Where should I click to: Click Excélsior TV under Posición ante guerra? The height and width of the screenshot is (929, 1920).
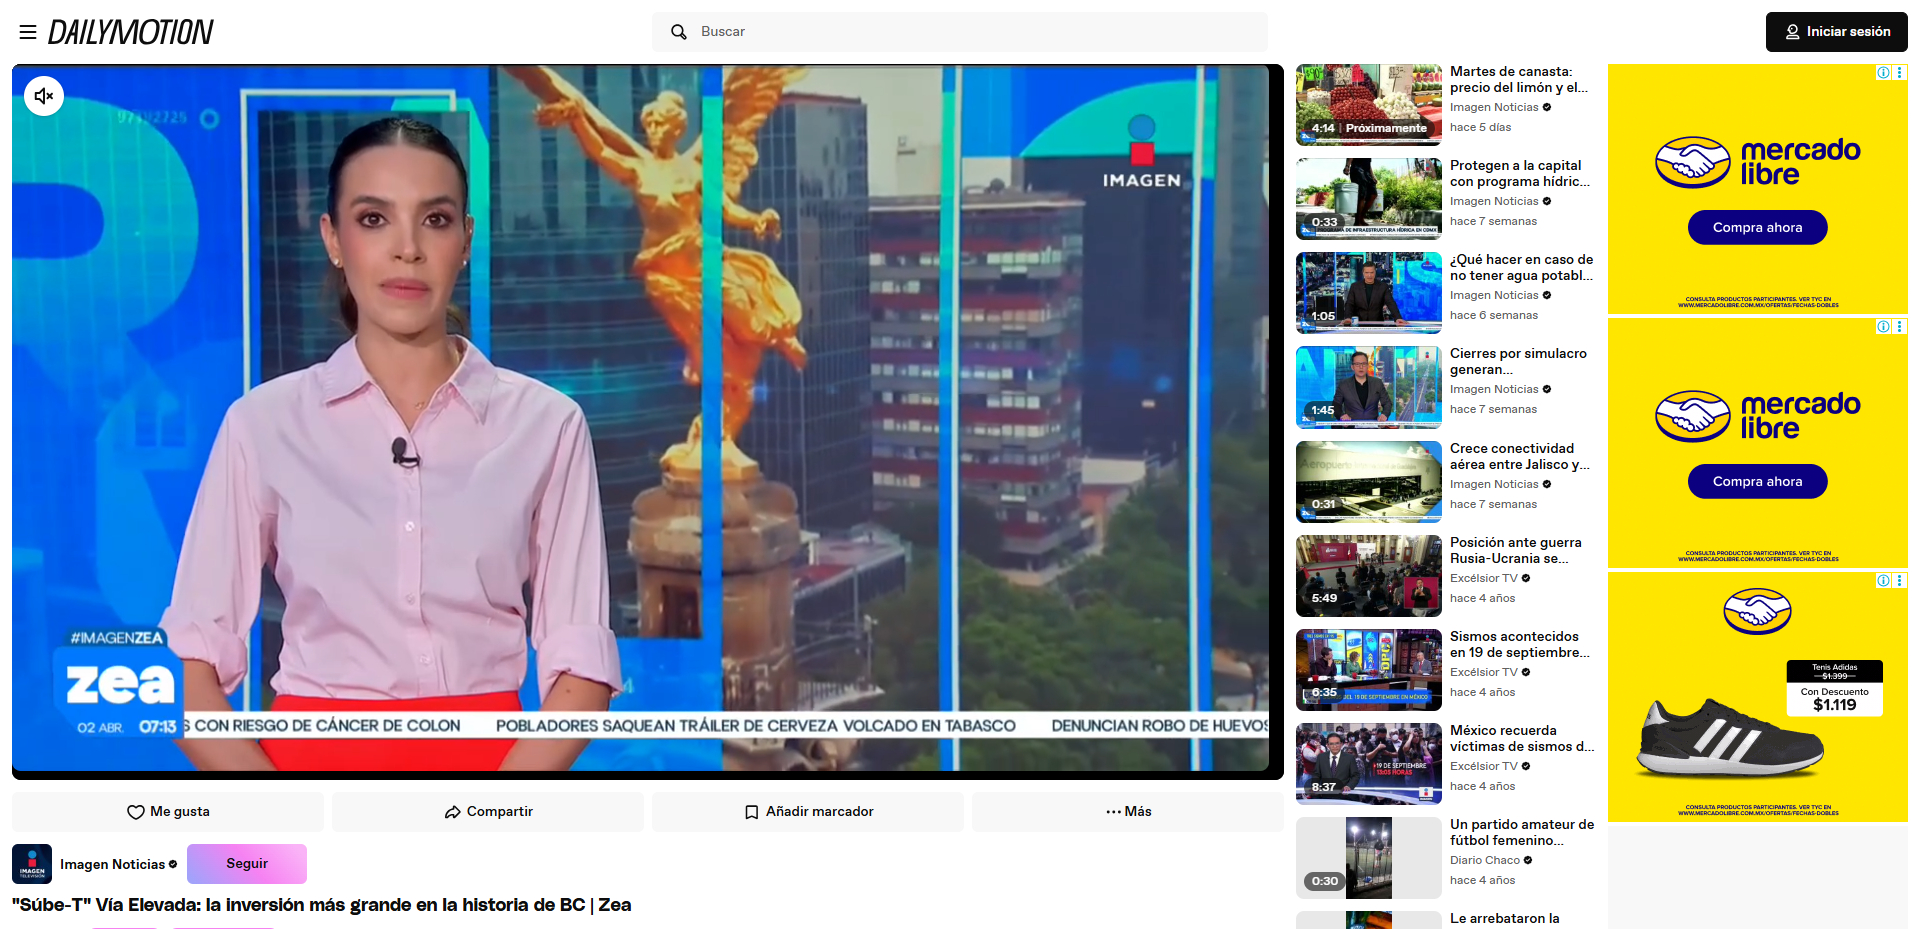[1484, 579]
